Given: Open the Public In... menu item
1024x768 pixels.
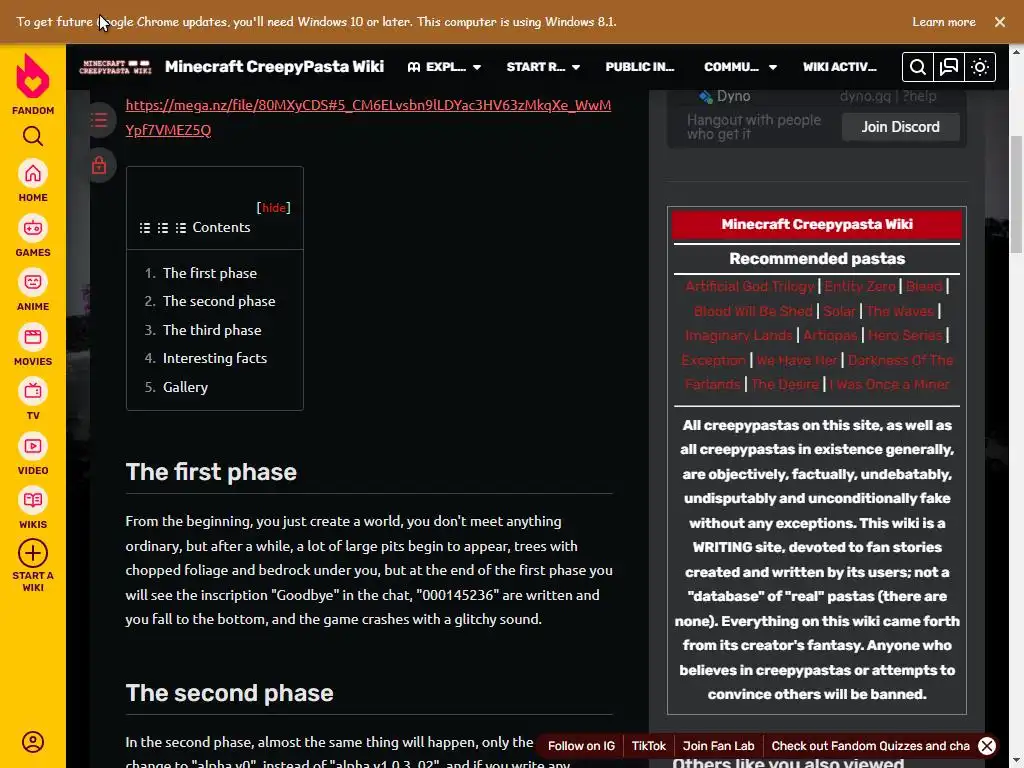Looking at the screenshot, I should click(639, 67).
